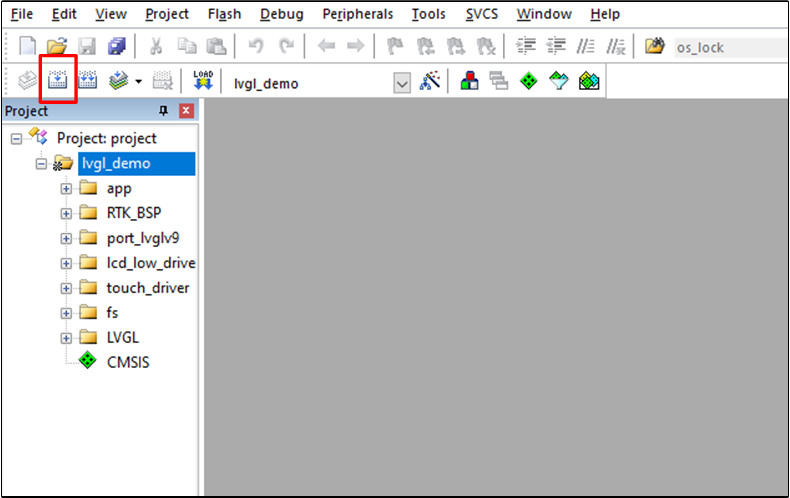The height and width of the screenshot is (498, 790).
Task: Expand the lcd_low_drive folder
Action: pos(66,263)
